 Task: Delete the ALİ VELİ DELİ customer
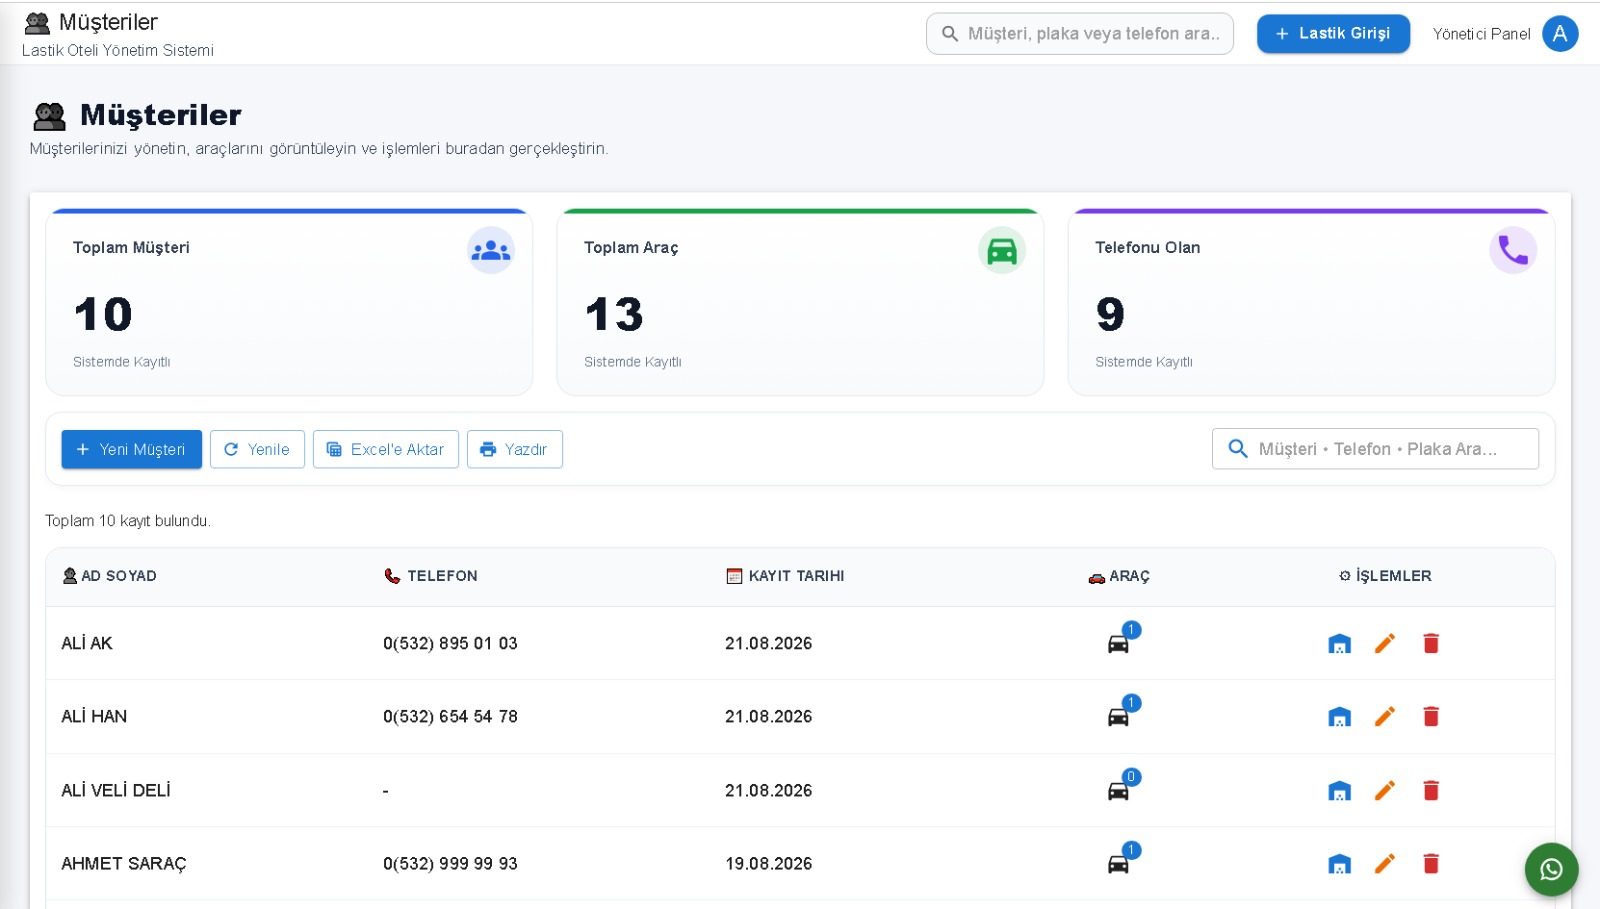(x=1431, y=791)
